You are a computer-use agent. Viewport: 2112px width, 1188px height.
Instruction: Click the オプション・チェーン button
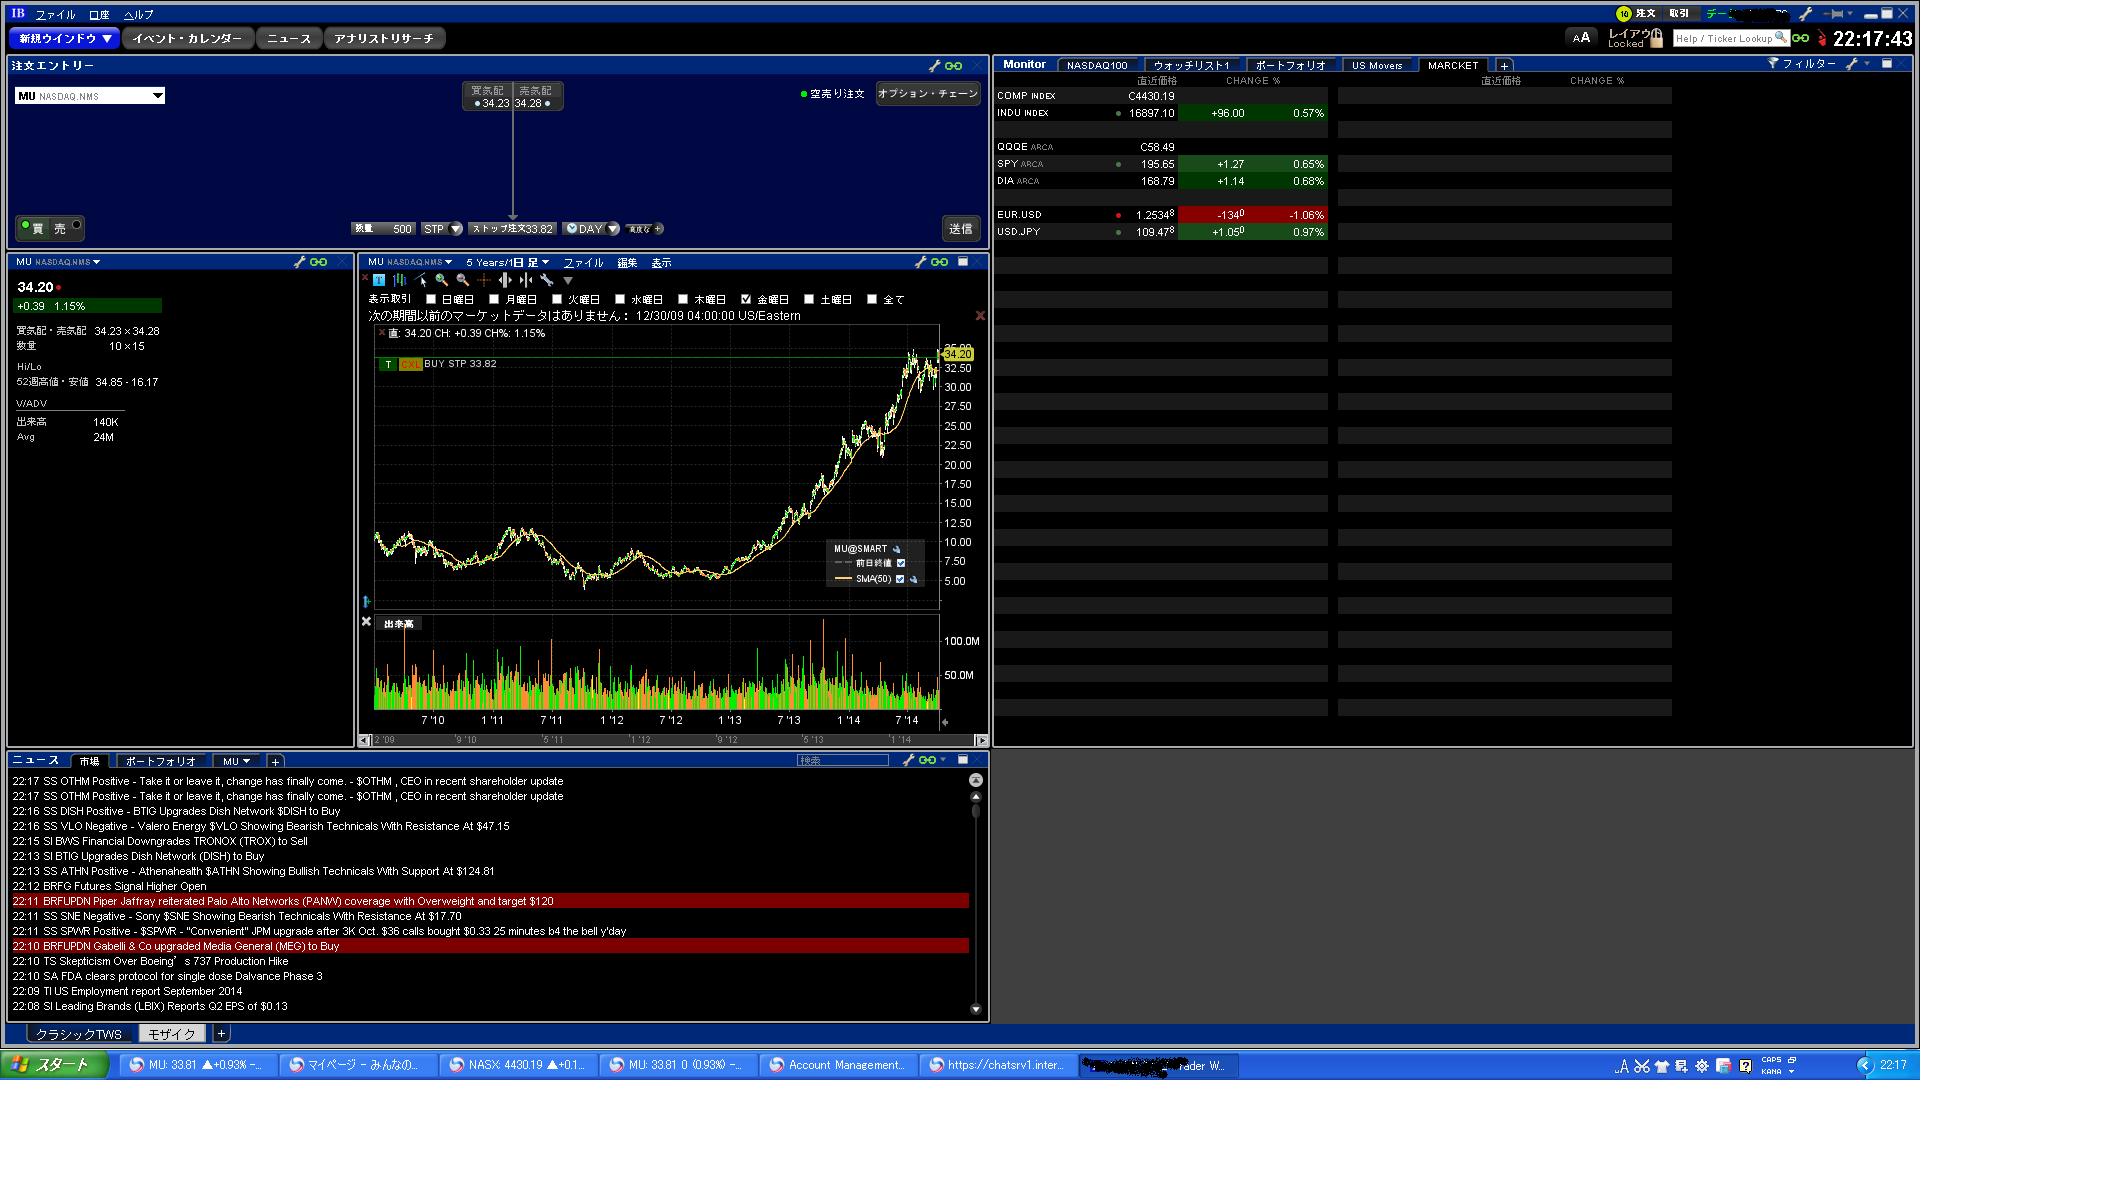[927, 93]
